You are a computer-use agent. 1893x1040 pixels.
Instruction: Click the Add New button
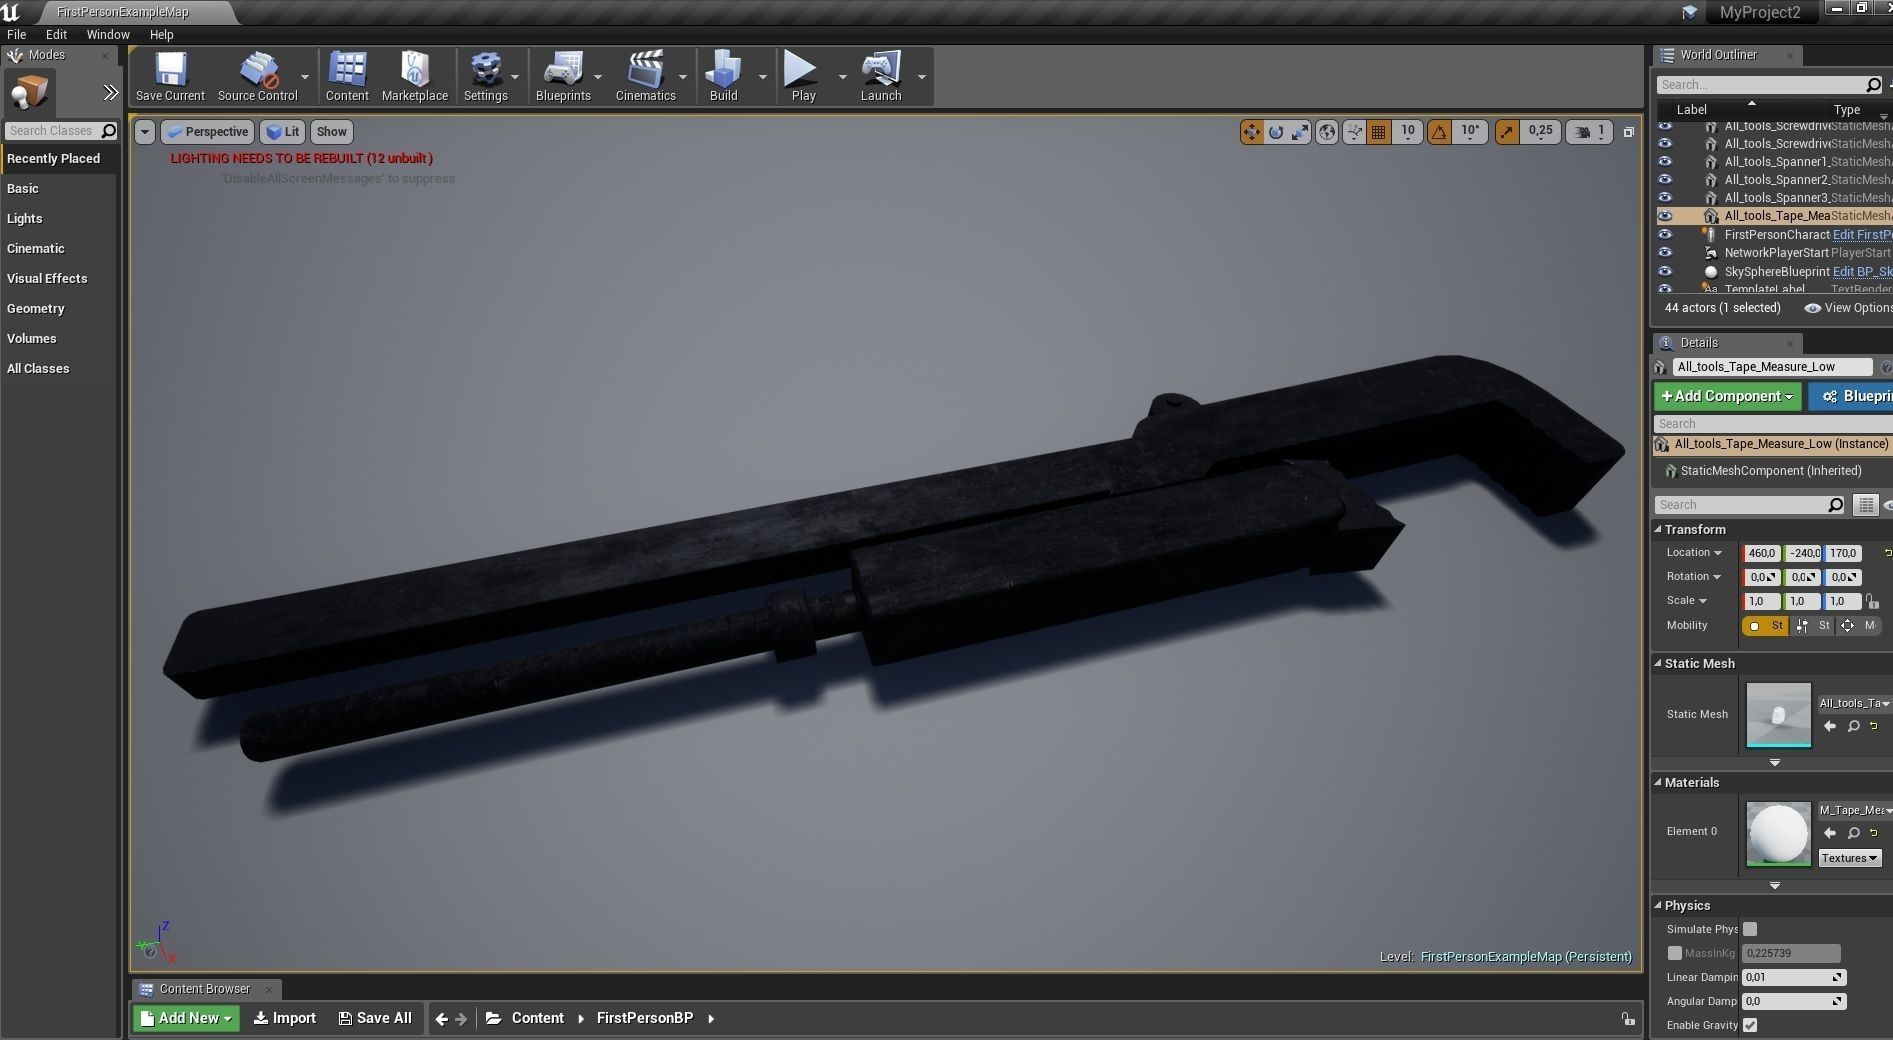[186, 1018]
